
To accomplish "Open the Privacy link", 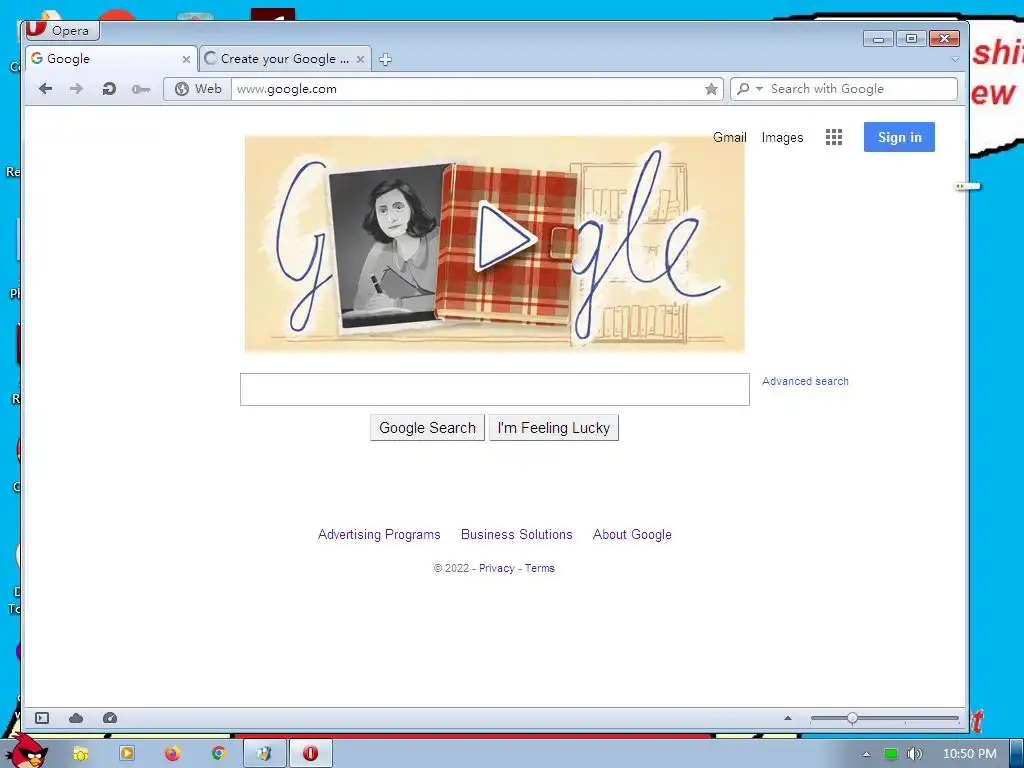I will click(x=496, y=568).
